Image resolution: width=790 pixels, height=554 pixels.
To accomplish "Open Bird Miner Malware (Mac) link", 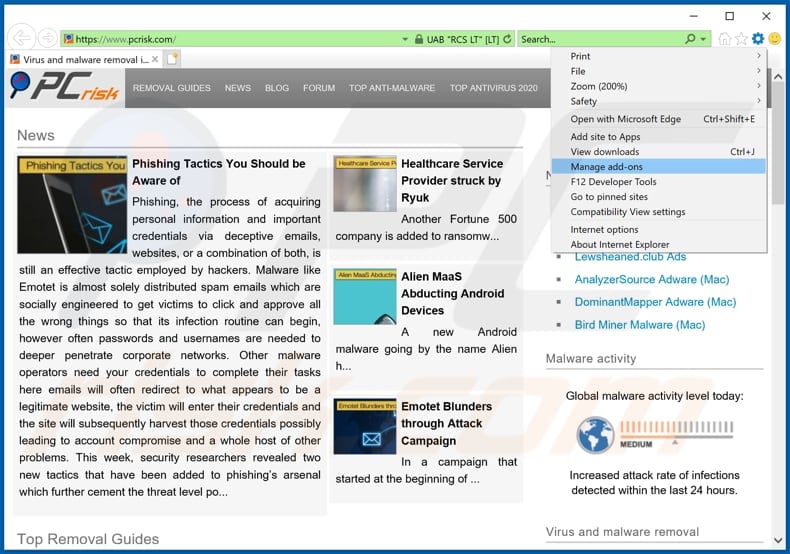I will tap(640, 325).
